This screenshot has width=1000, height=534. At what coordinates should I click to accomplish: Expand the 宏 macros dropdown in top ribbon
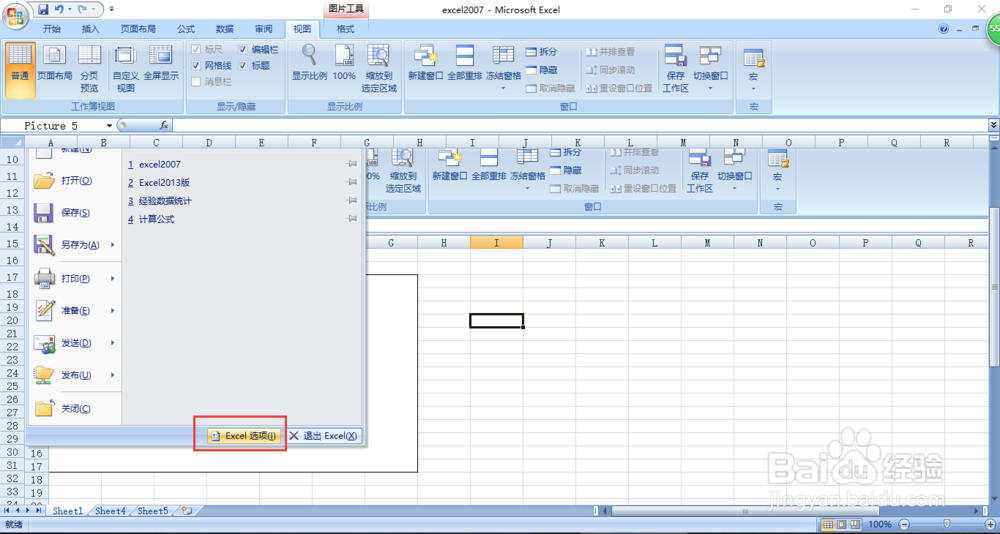[753, 88]
